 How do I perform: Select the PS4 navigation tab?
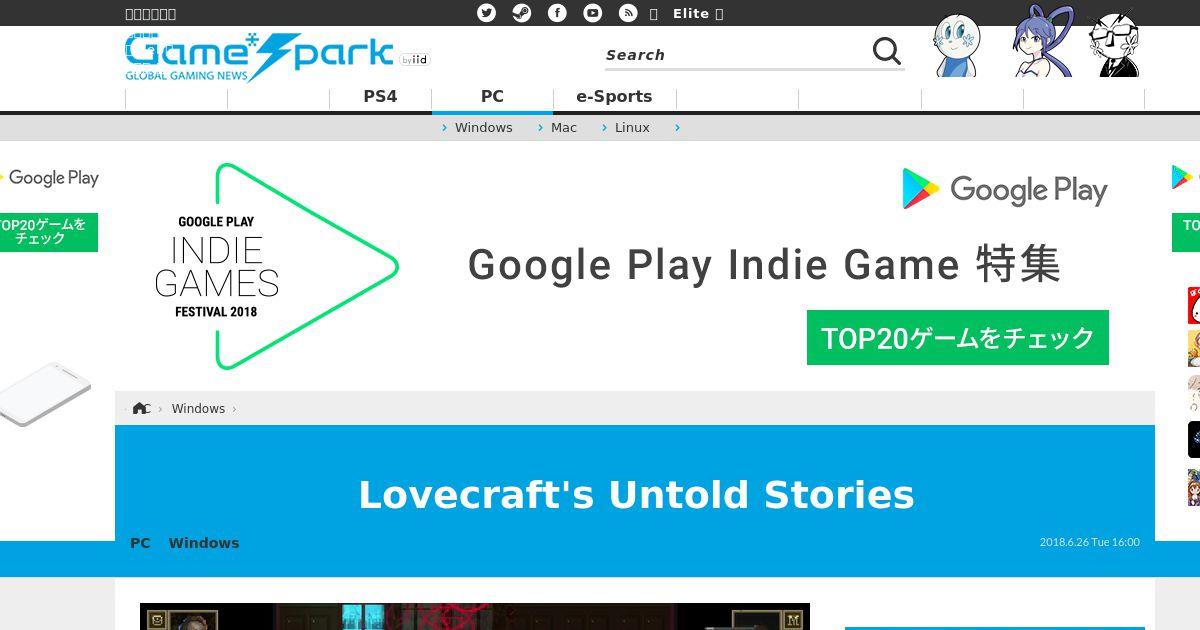coord(380,96)
